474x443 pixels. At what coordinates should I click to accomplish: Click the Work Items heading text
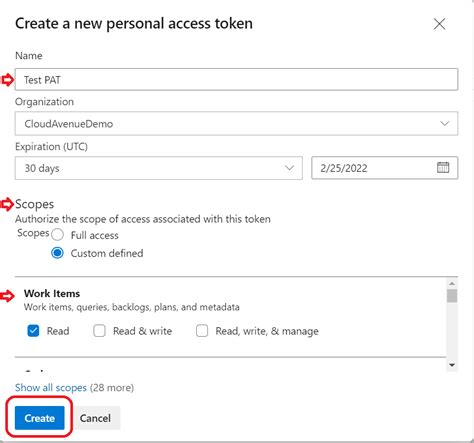tap(52, 293)
